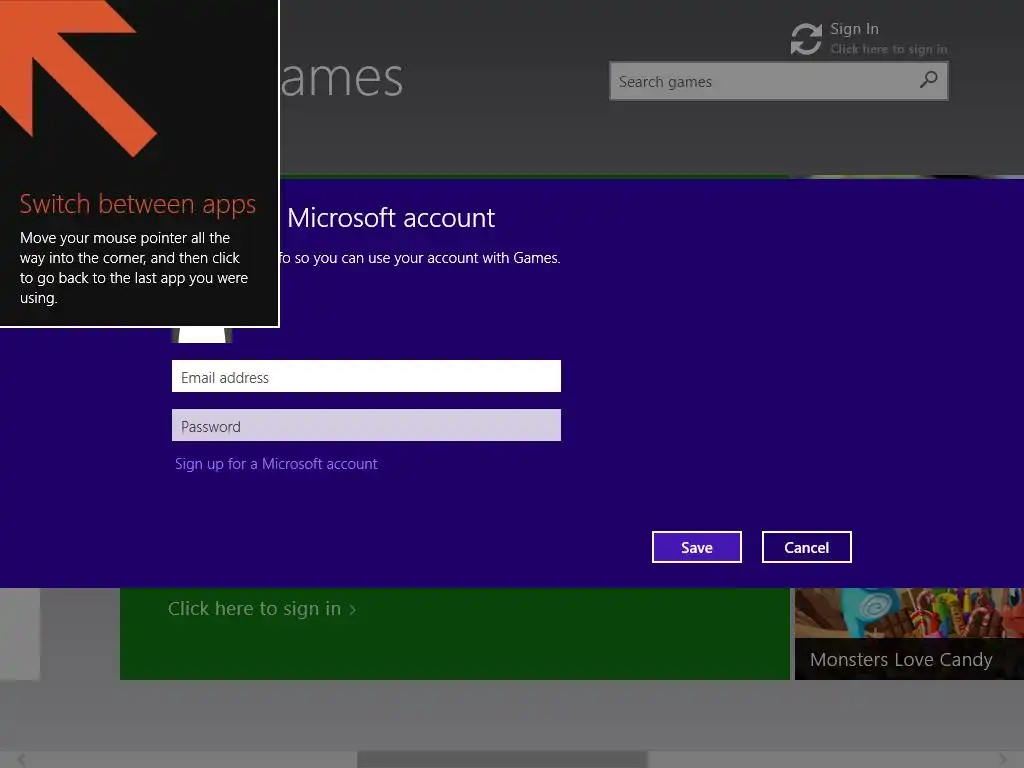Click the magnifier search icon
1024x768 pixels.
tap(928, 80)
